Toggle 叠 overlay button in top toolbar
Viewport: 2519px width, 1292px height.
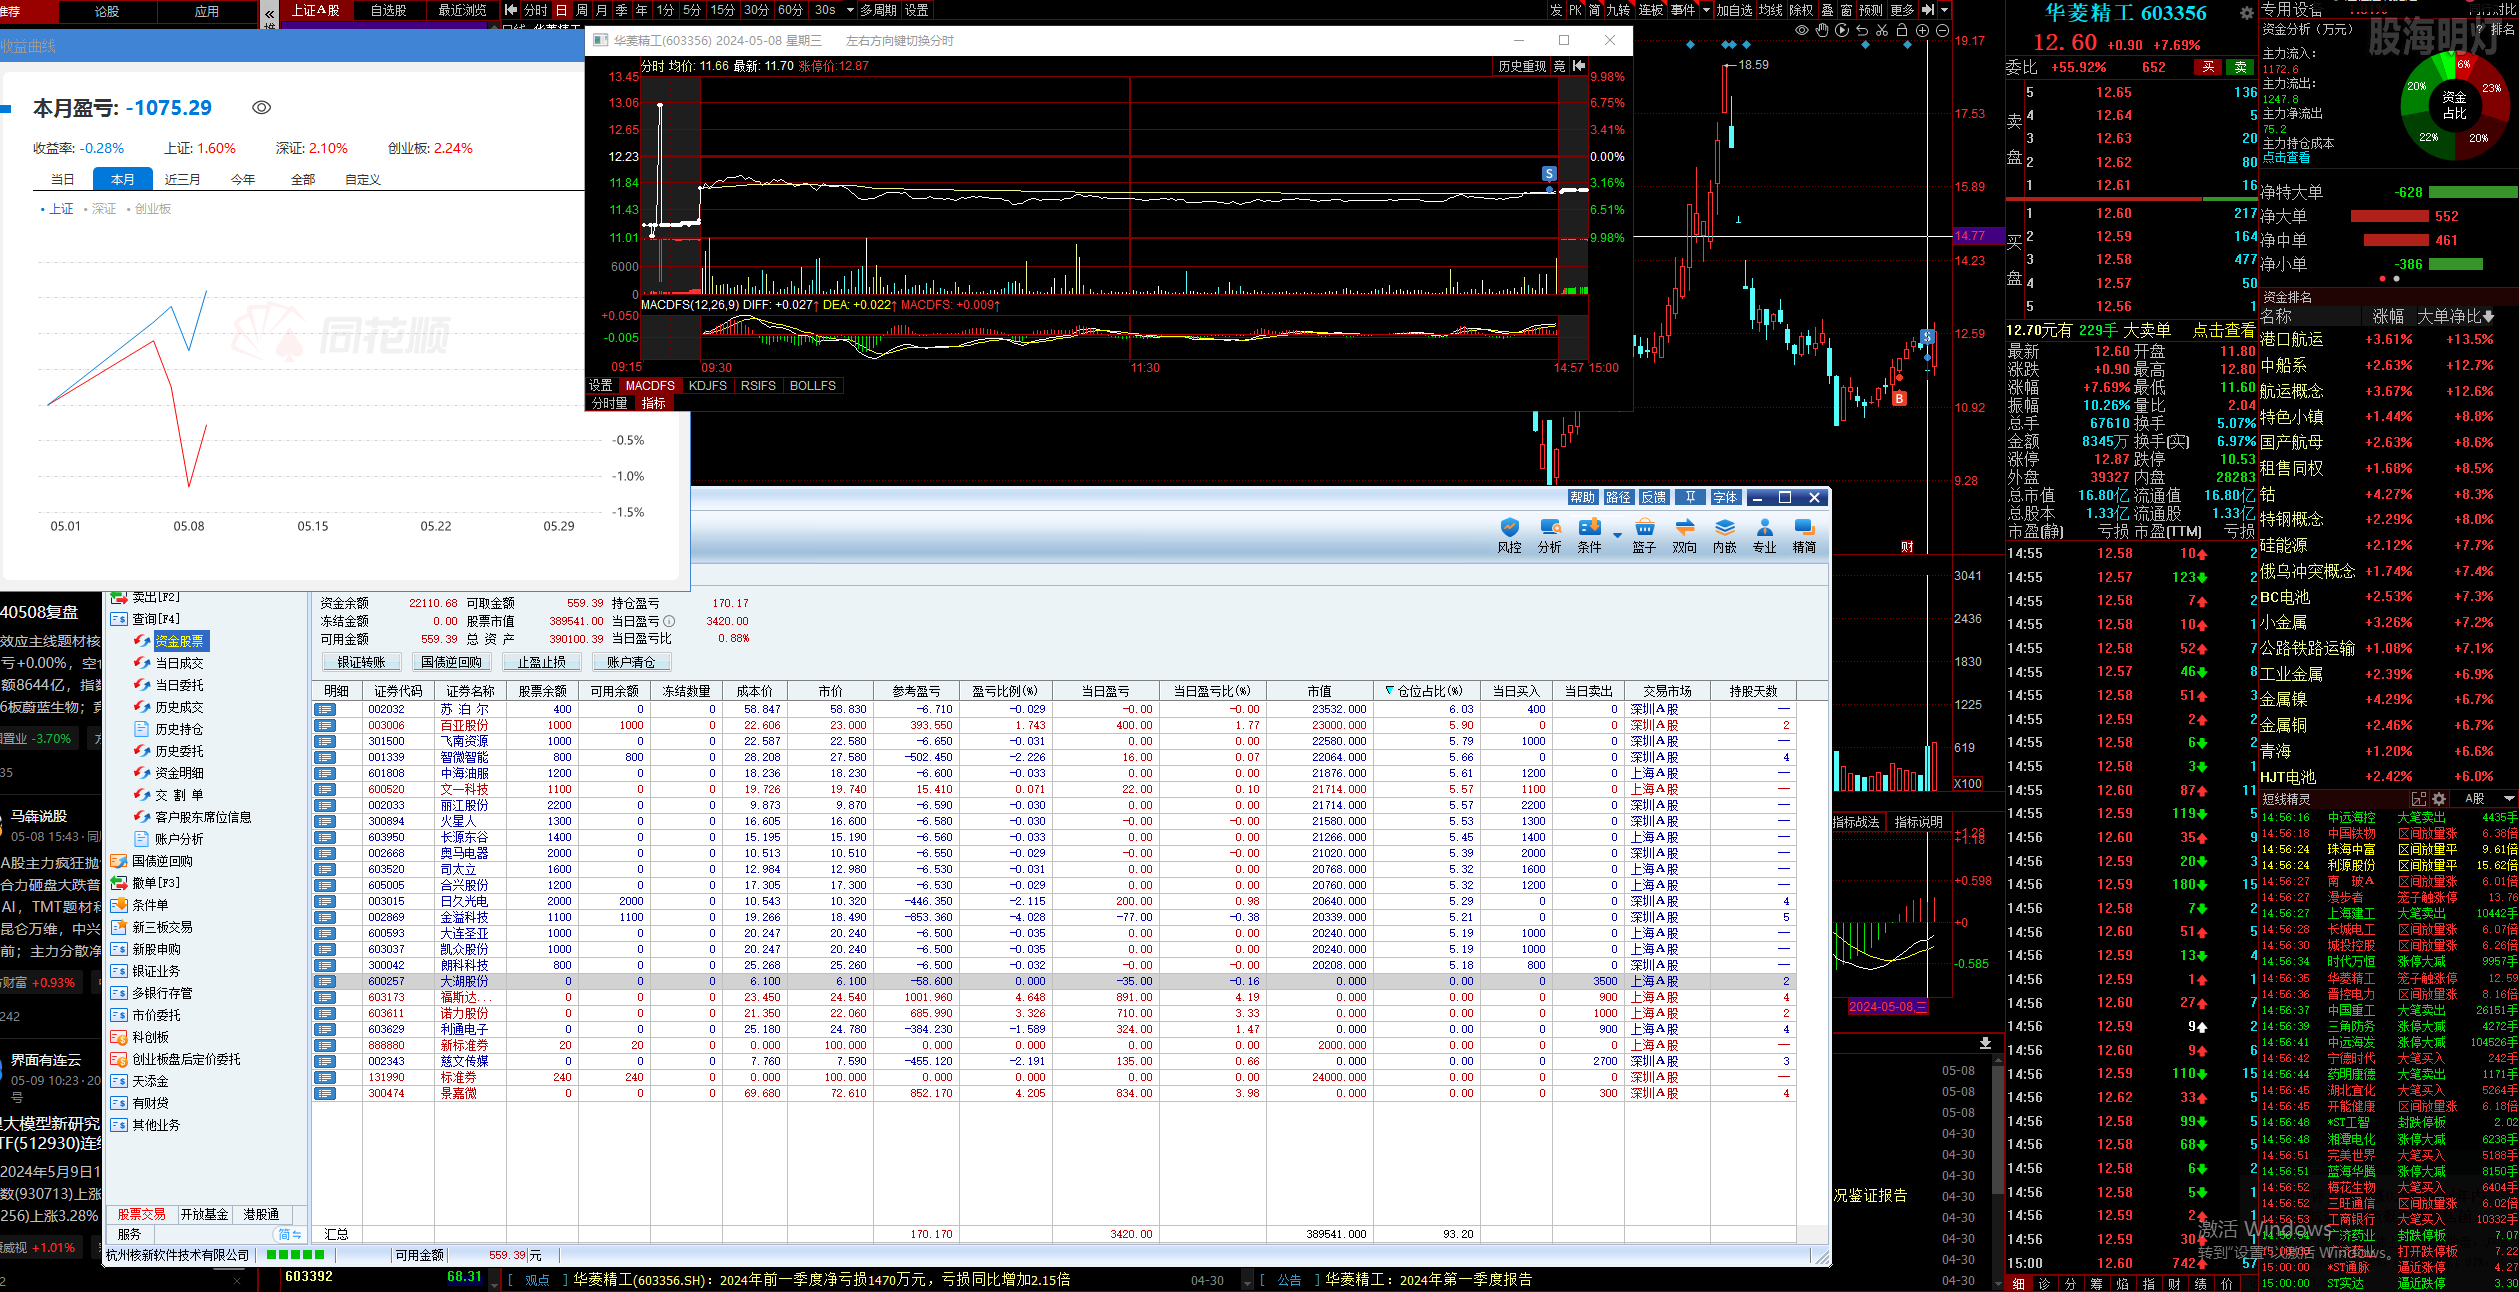click(x=1827, y=10)
